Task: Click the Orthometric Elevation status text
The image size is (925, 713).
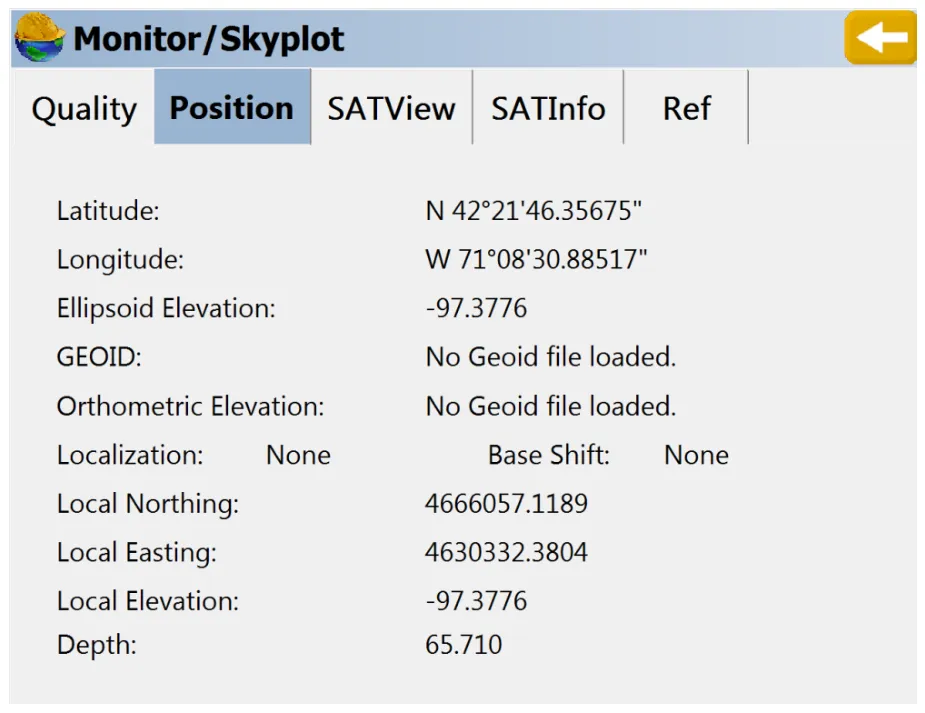Action: click(550, 406)
